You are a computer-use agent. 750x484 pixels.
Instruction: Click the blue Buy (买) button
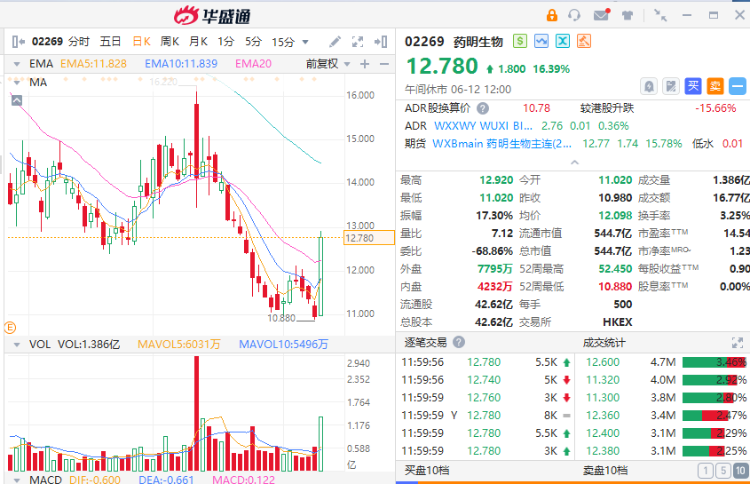(x=693, y=87)
